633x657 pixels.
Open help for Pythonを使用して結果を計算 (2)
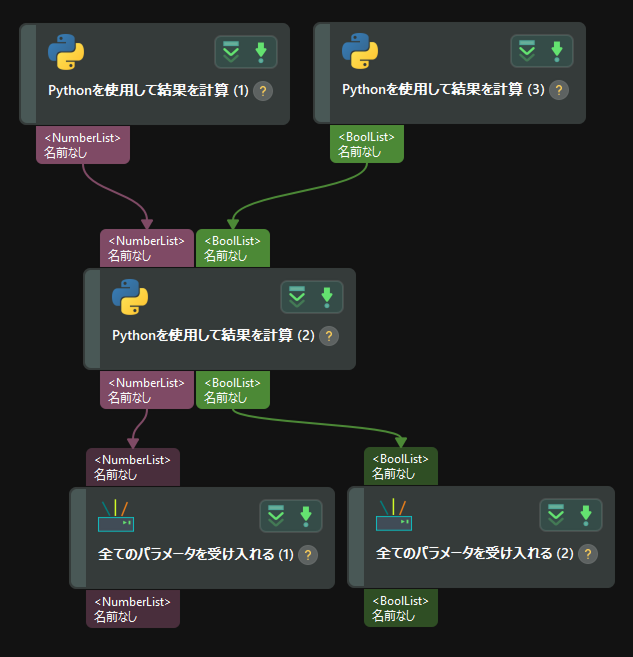[329, 336]
